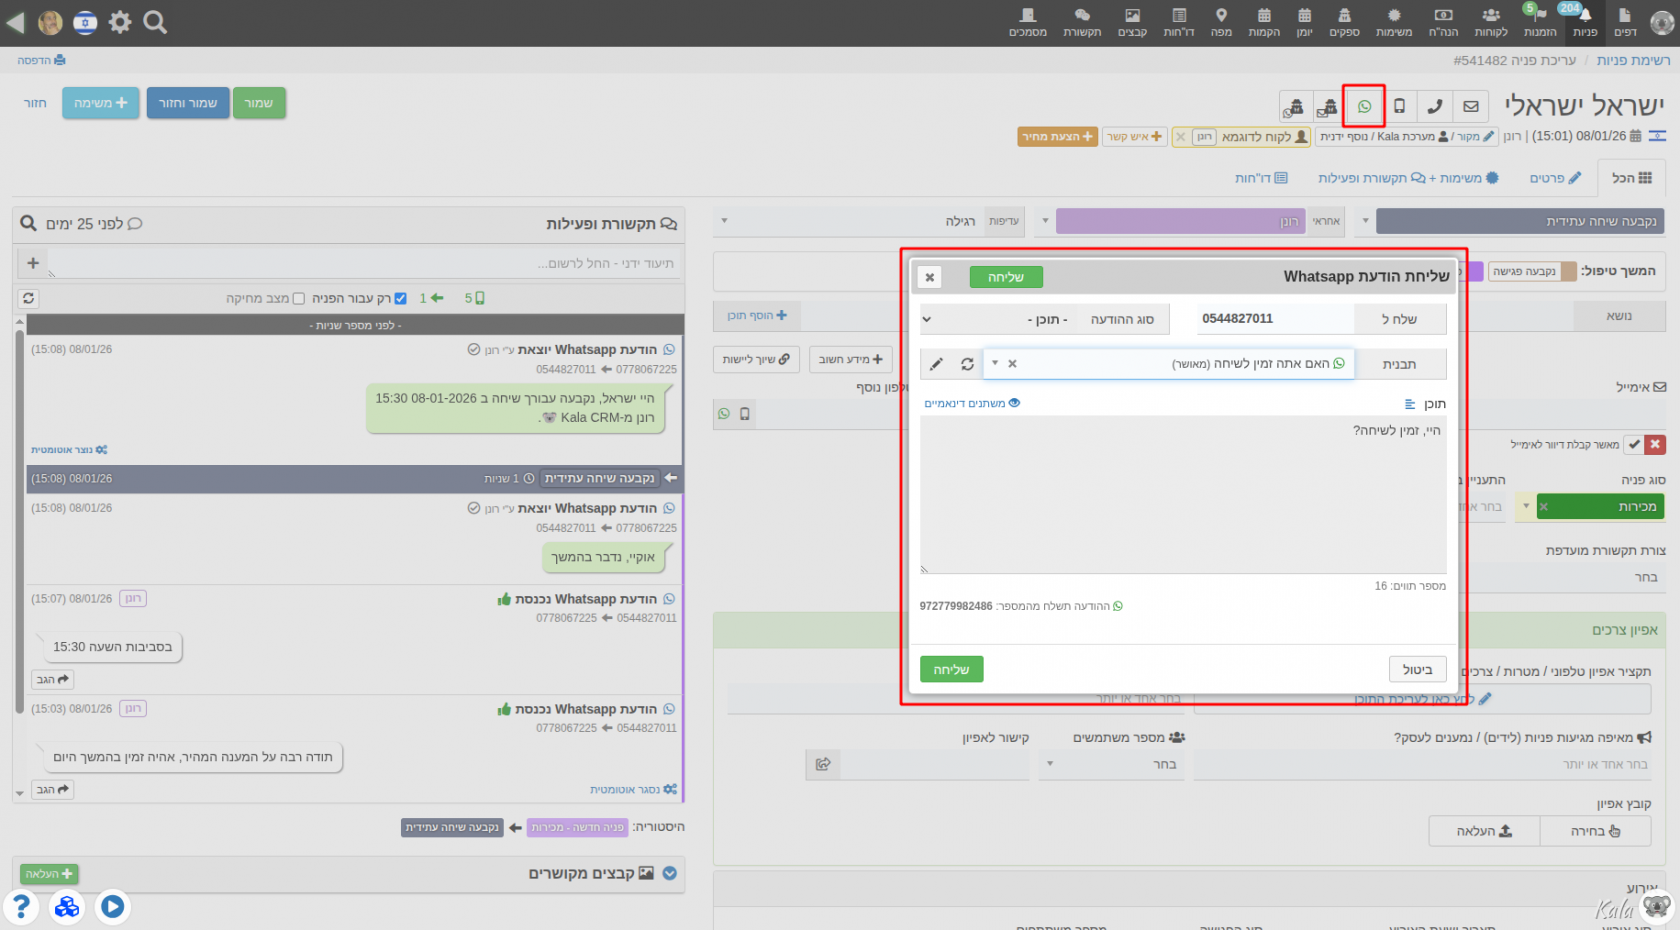The width and height of the screenshot is (1680, 930).
Task: Refresh the communication and activity list
Action: click(x=29, y=298)
